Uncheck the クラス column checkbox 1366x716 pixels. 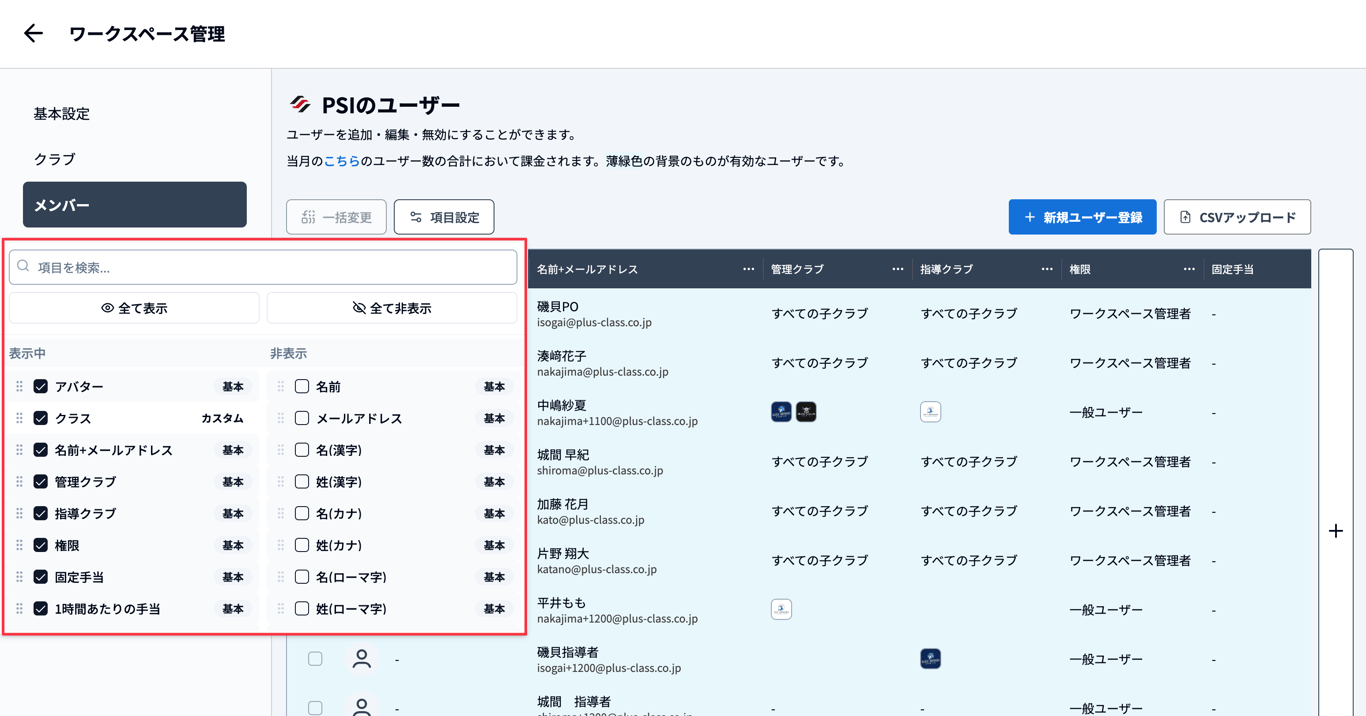coord(41,418)
